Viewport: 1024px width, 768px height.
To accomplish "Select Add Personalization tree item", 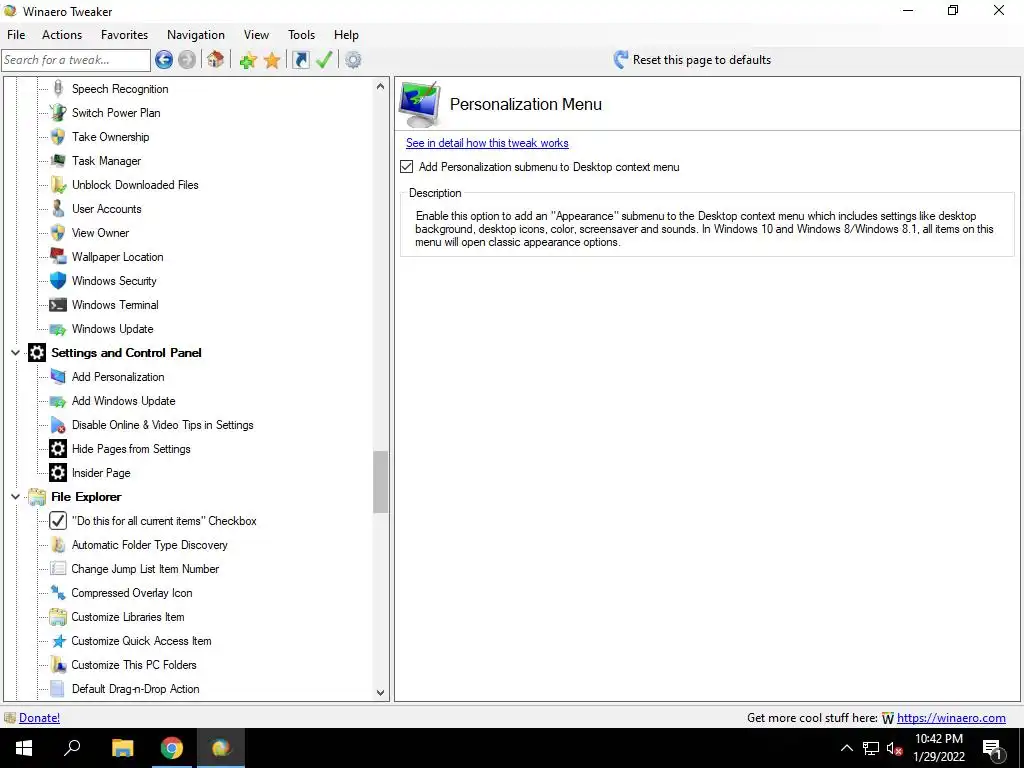I will pos(118,377).
